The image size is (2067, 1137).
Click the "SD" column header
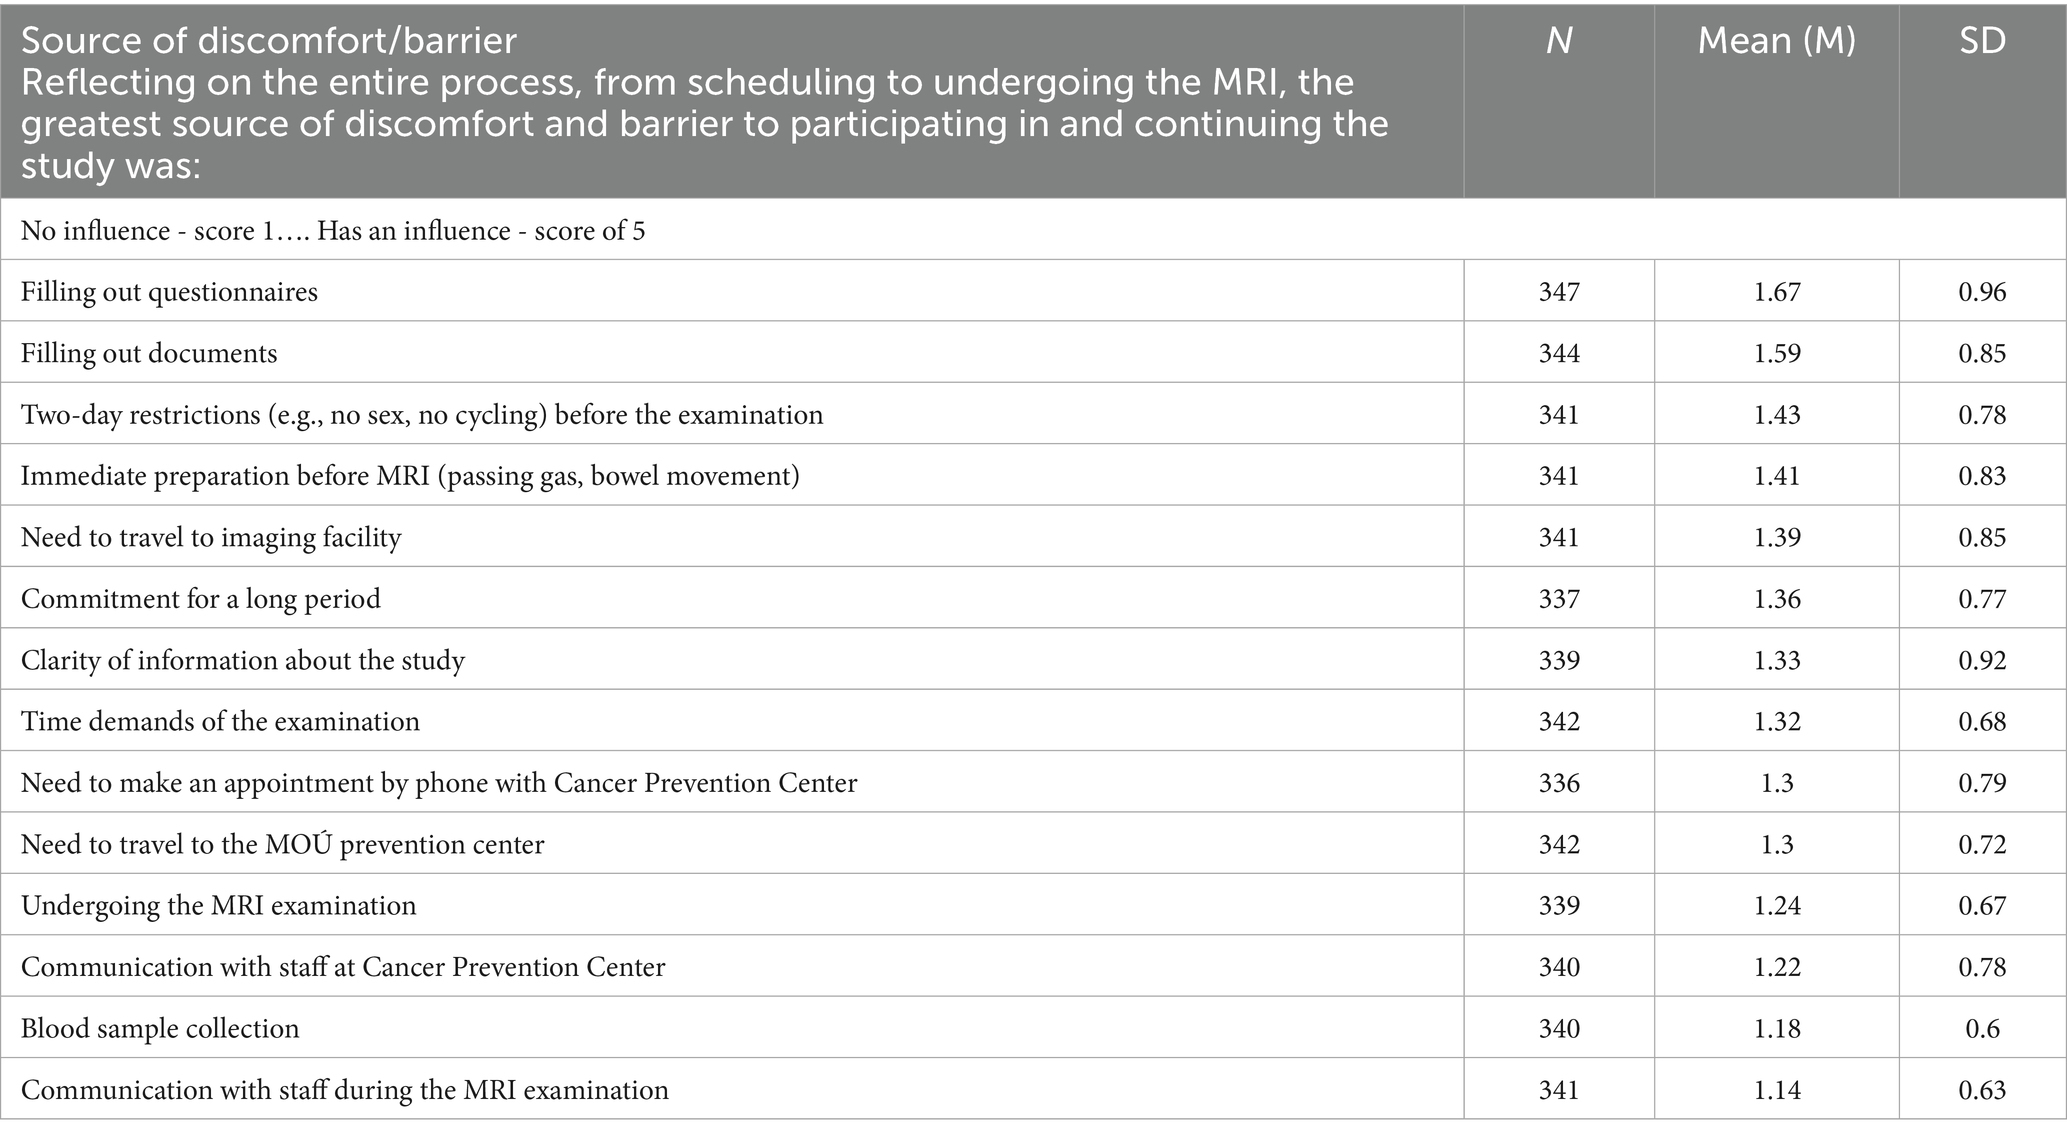click(x=1981, y=40)
